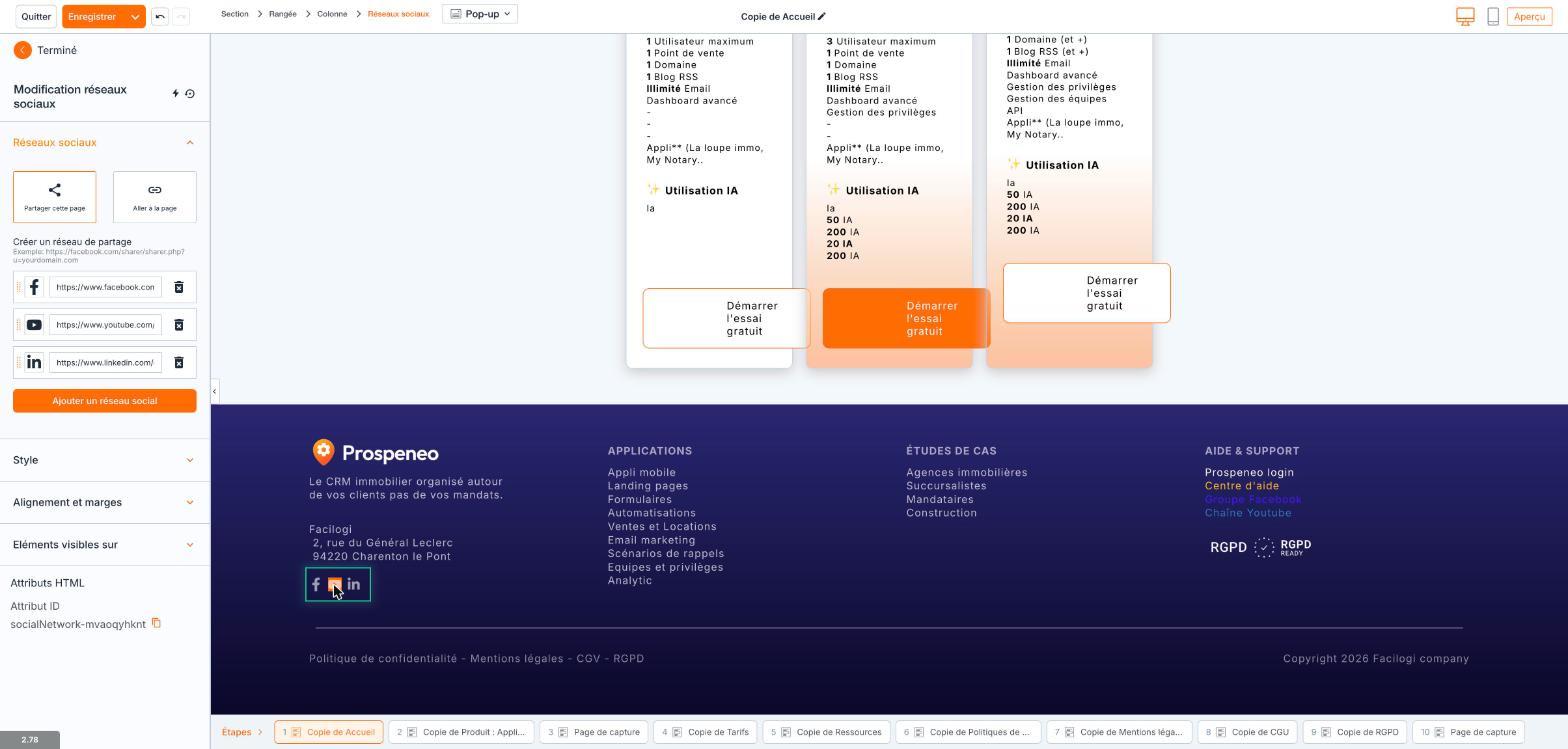Open the history clock icon in panel header
This screenshot has width=1568, height=749.
pos(190,94)
